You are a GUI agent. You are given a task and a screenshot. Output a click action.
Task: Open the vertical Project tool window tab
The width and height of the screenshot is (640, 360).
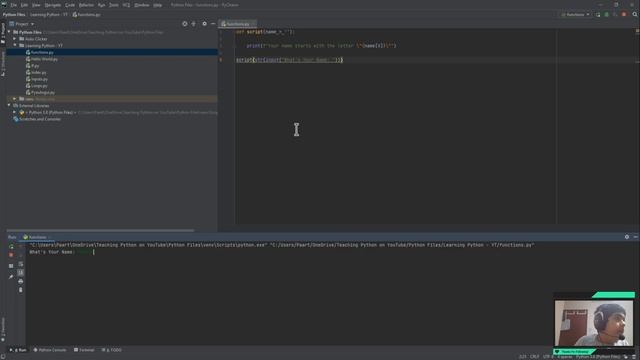pos(3,33)
